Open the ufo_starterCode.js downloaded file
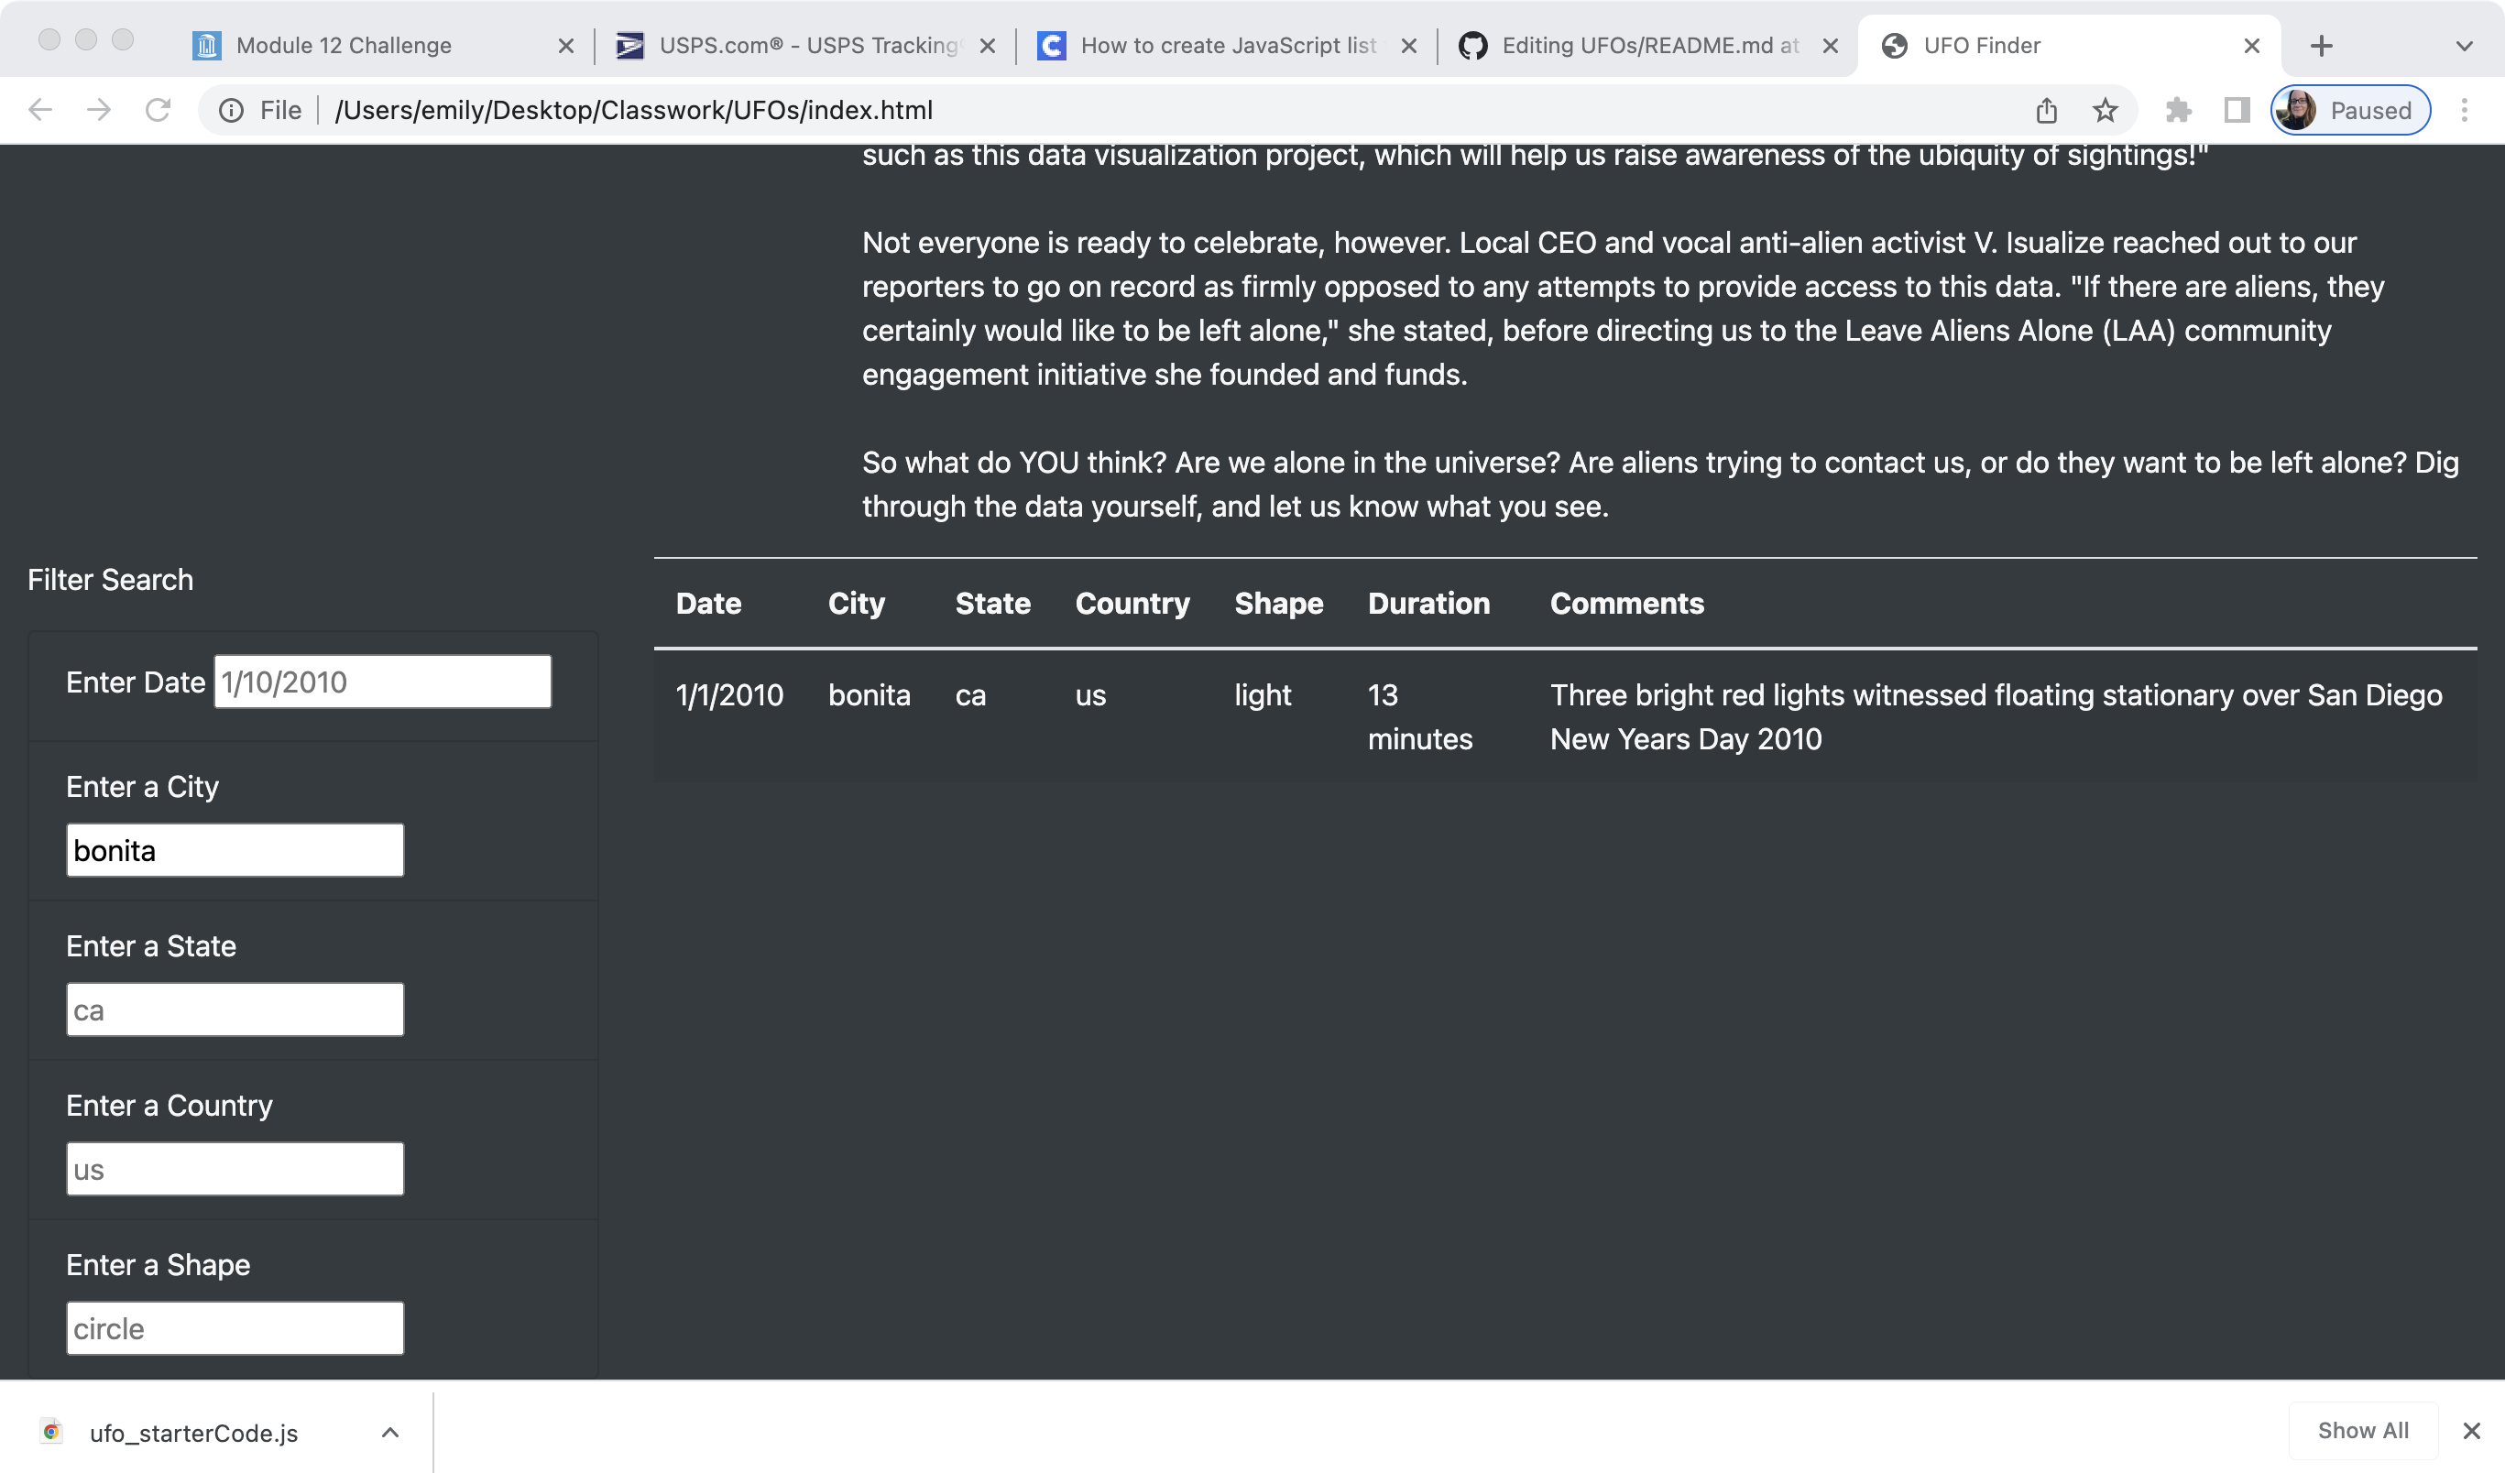 (193, 1433)
